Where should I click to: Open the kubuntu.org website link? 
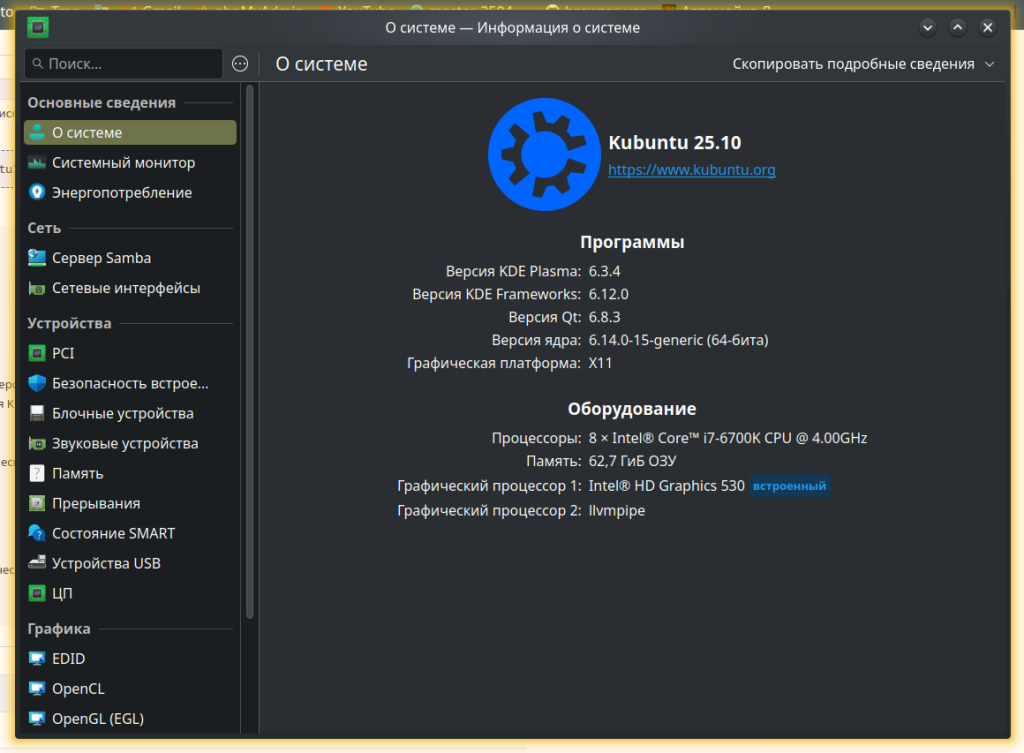(x=692, y=170)
